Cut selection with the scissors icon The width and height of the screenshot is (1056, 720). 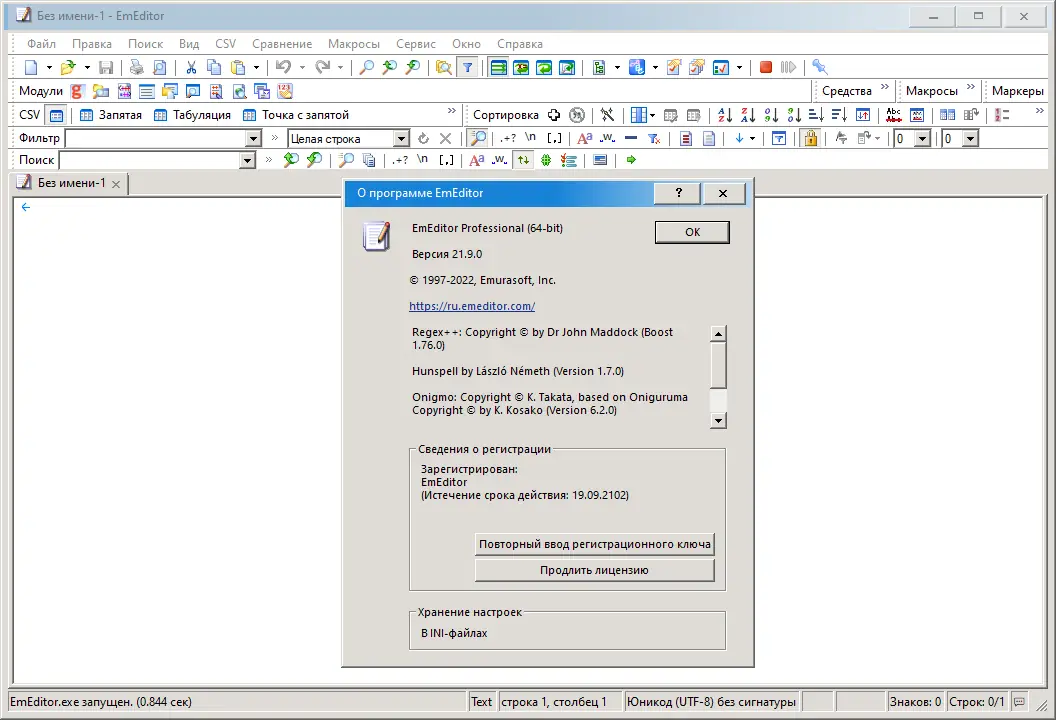[x=191, y=67]
